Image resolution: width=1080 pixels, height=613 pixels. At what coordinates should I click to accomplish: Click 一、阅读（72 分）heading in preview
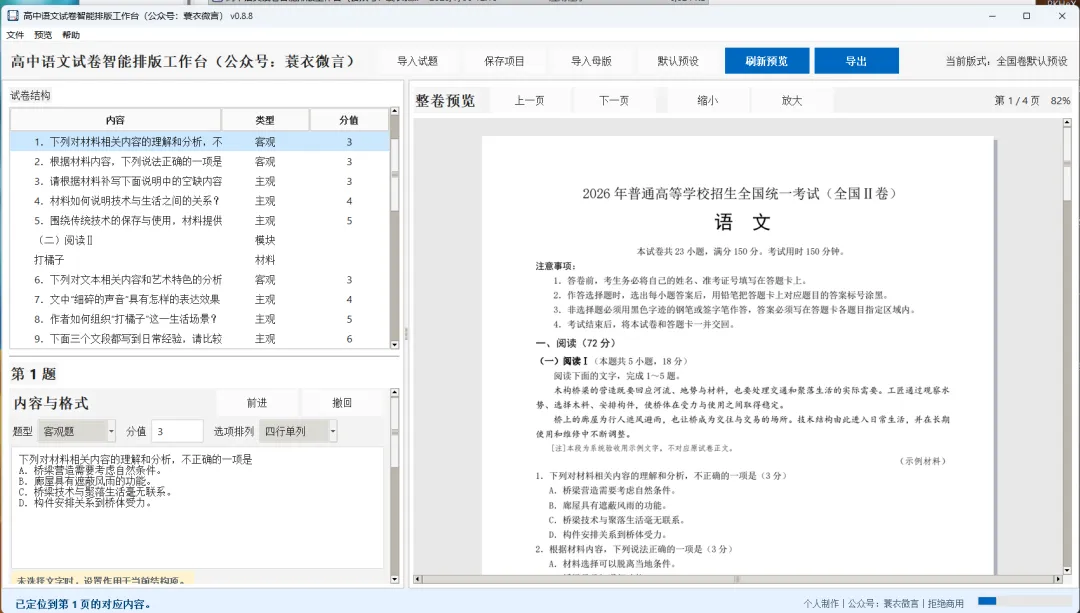click(576, 343)
